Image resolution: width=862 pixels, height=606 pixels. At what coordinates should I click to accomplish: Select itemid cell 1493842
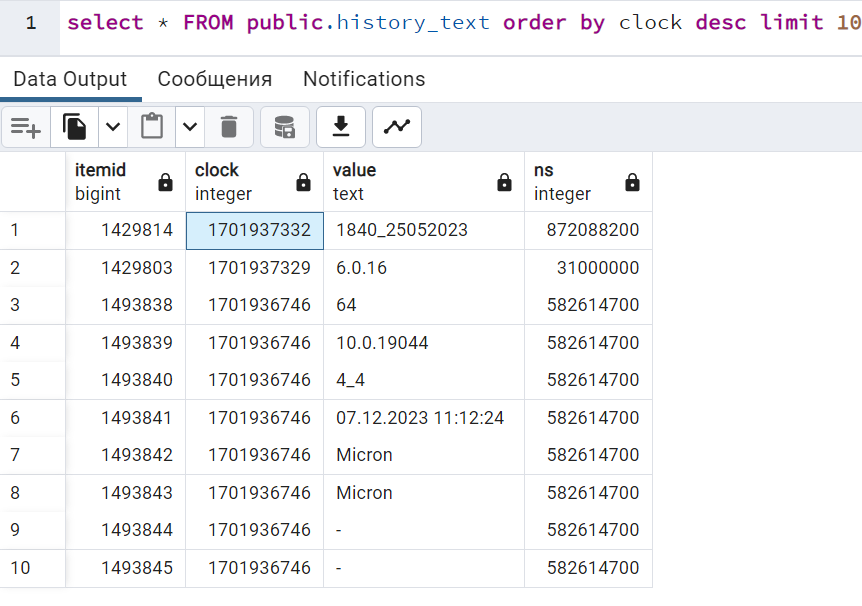point(125,455)
